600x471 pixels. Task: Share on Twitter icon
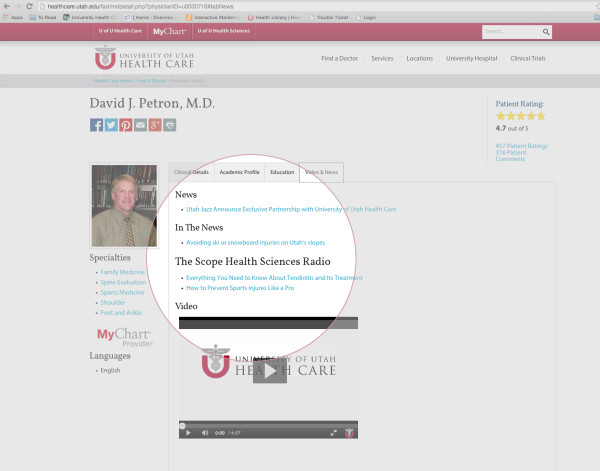click(111, 125)
